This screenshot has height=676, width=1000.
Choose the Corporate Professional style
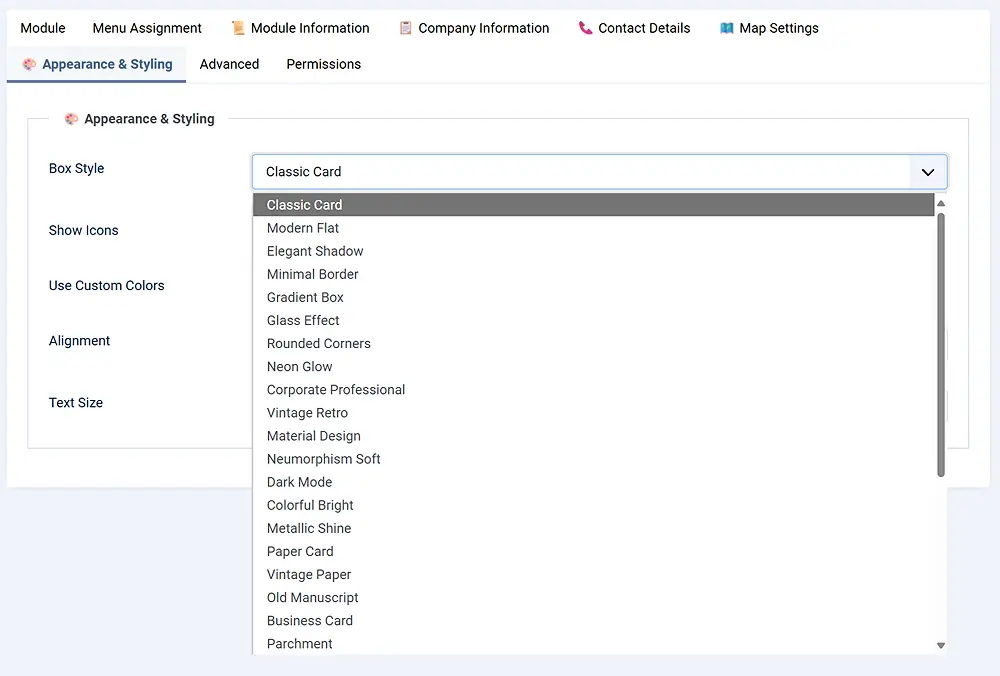336,389
